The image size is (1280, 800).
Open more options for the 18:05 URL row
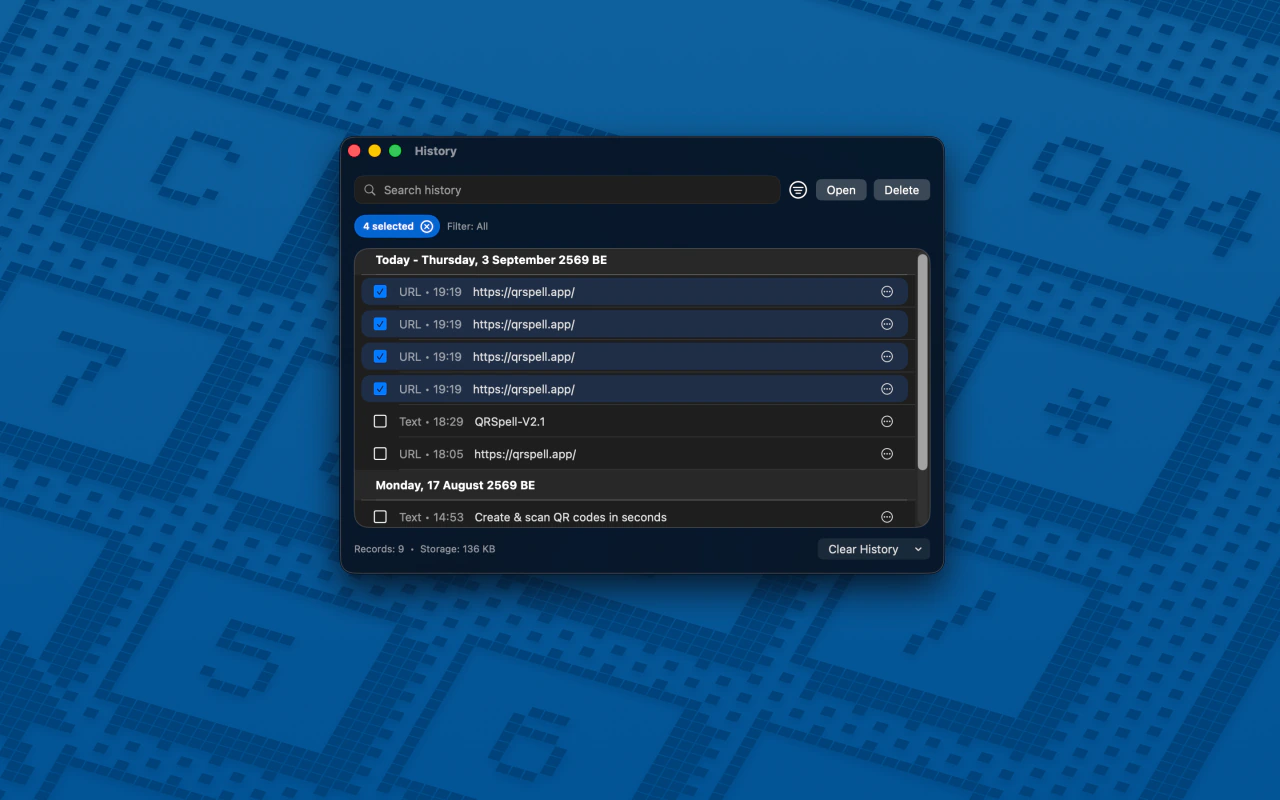pyautogui.click(x=887, y=454)
